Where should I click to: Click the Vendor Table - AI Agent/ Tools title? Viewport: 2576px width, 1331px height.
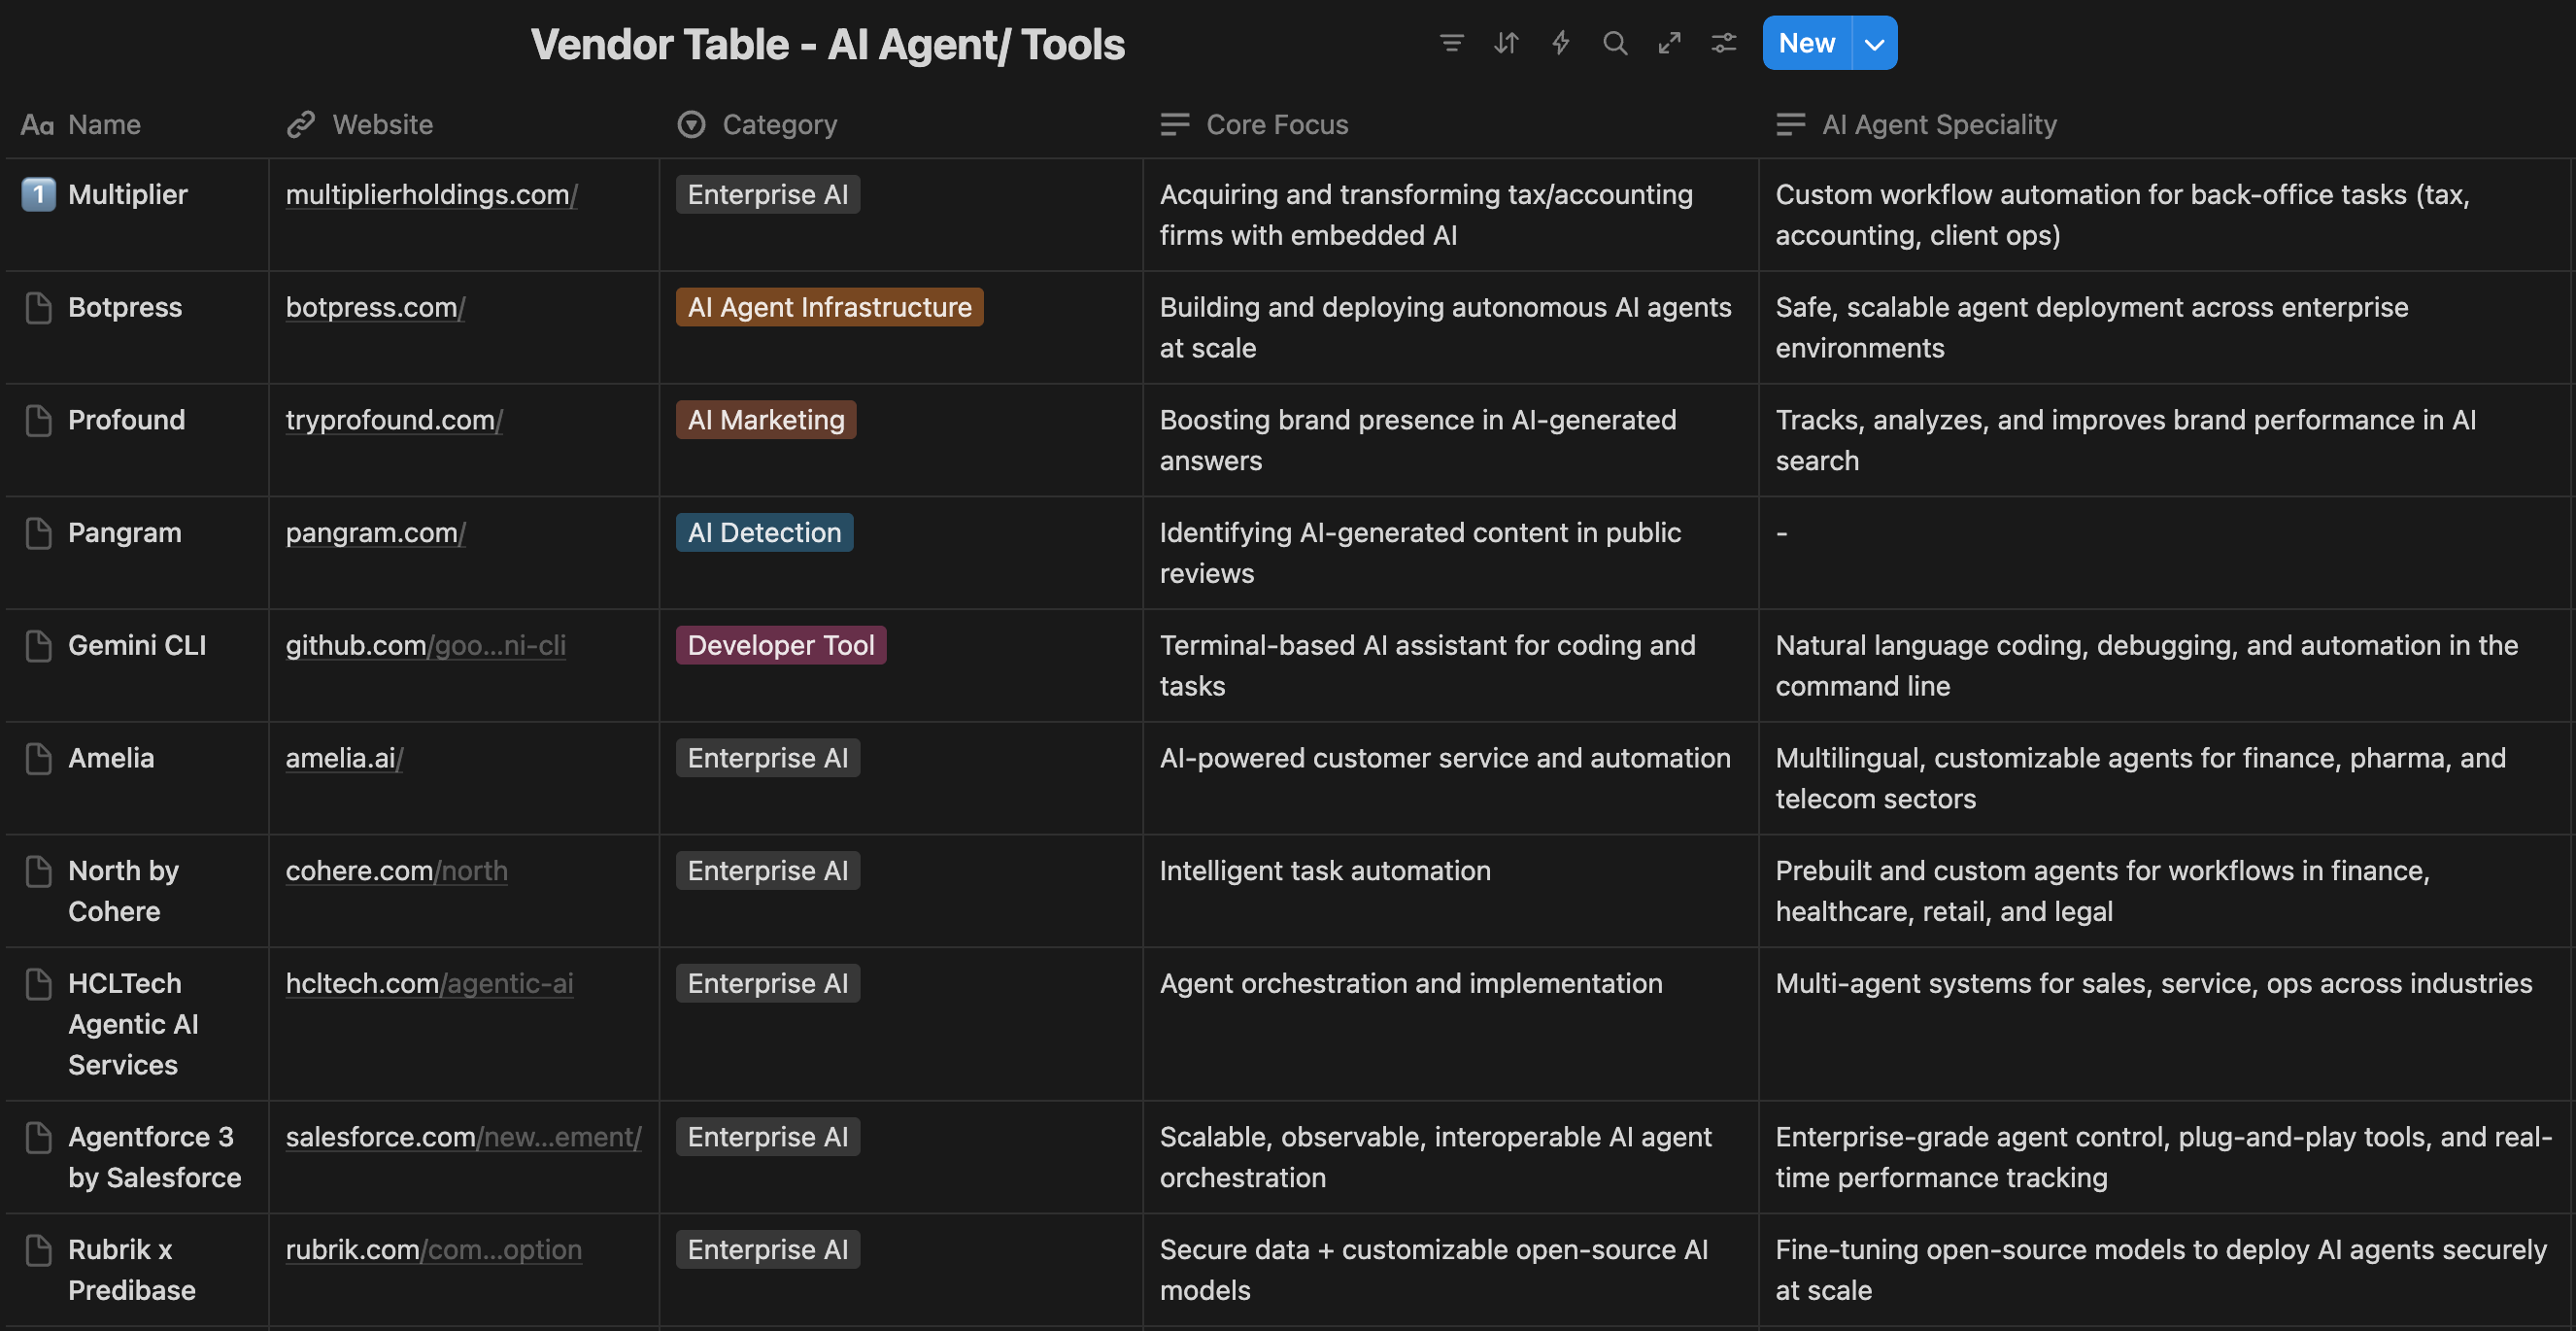click(x=827, y=44)
